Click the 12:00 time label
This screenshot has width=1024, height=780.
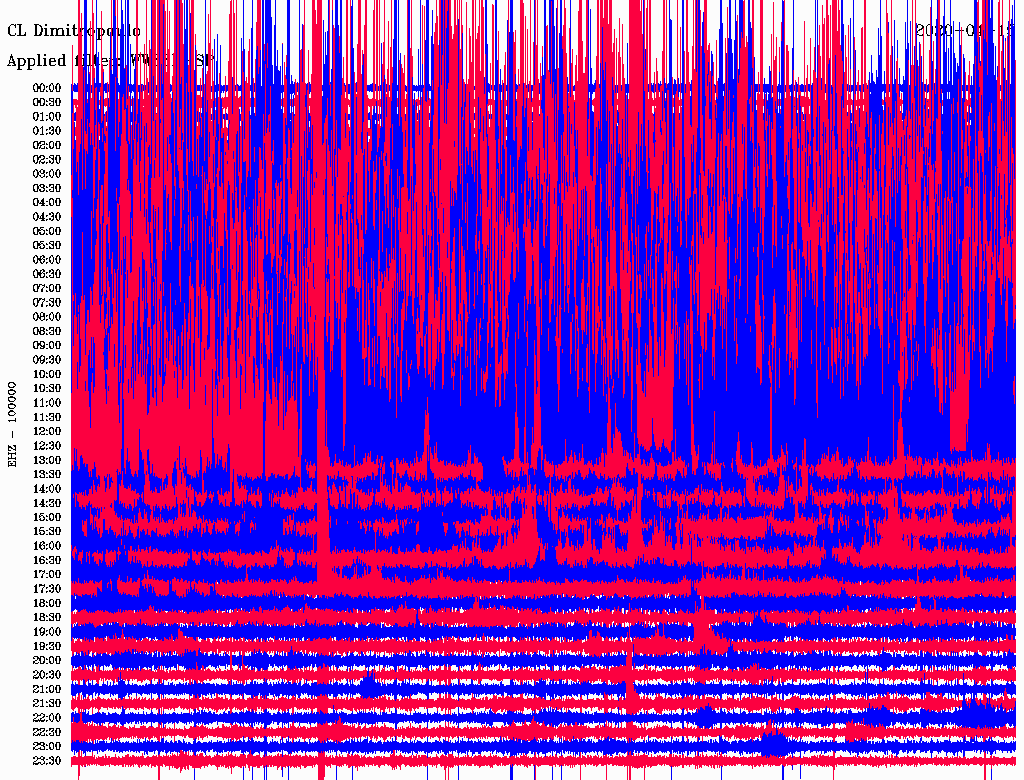click(47, 431)
